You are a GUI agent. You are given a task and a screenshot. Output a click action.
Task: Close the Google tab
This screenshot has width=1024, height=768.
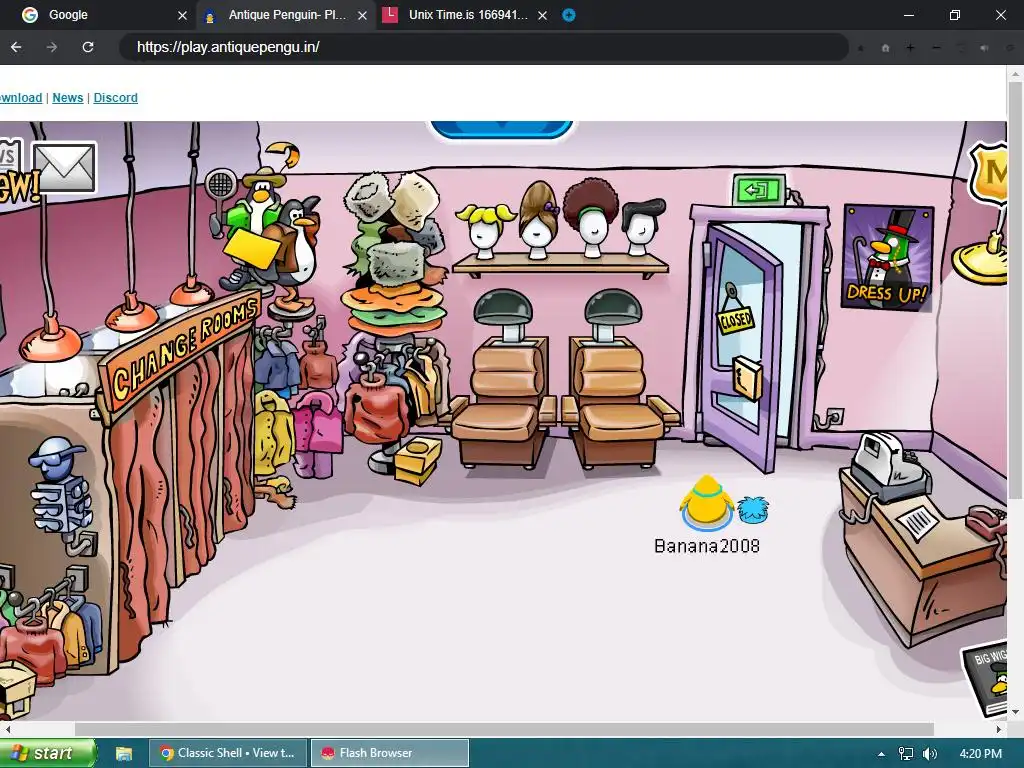[x=183, y=15]
